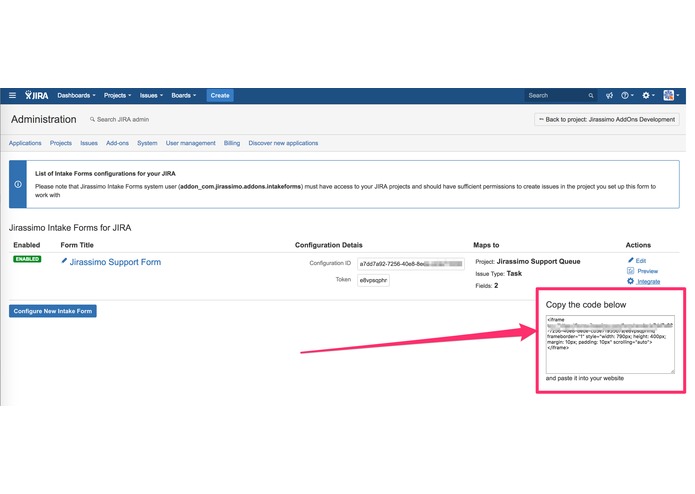Open the Applications admin tab
Image resolution: width=695 pixels, height=494 pixels.
25,143
